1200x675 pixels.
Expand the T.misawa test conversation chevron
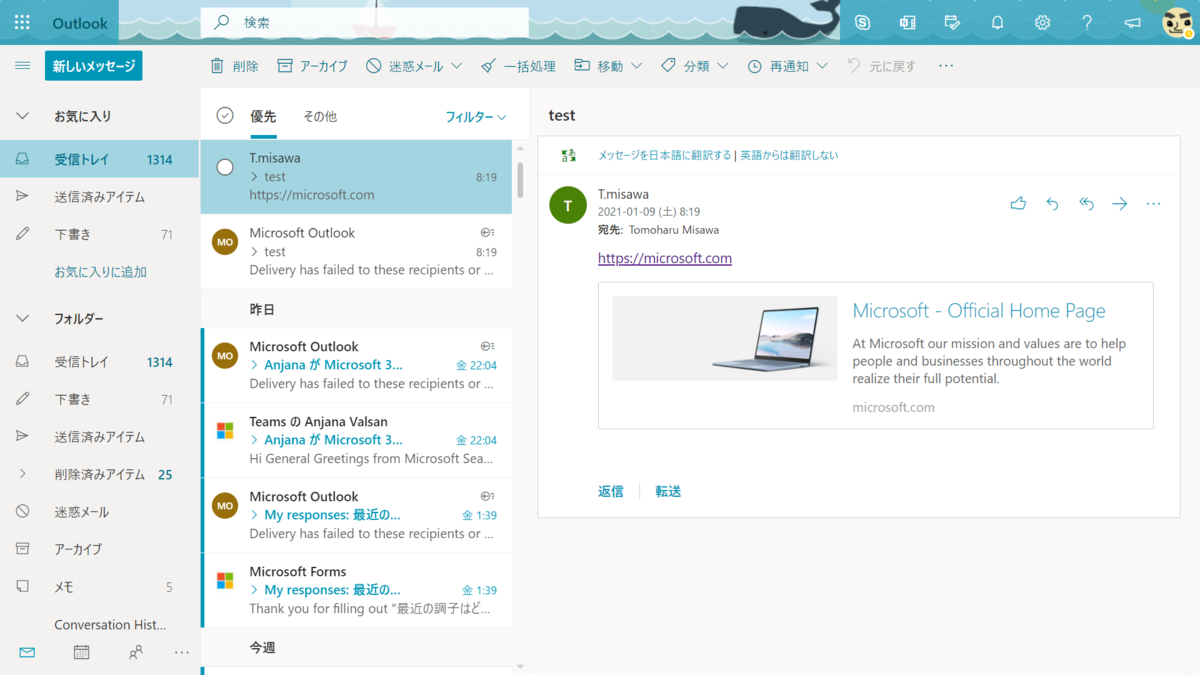[254, 177]
